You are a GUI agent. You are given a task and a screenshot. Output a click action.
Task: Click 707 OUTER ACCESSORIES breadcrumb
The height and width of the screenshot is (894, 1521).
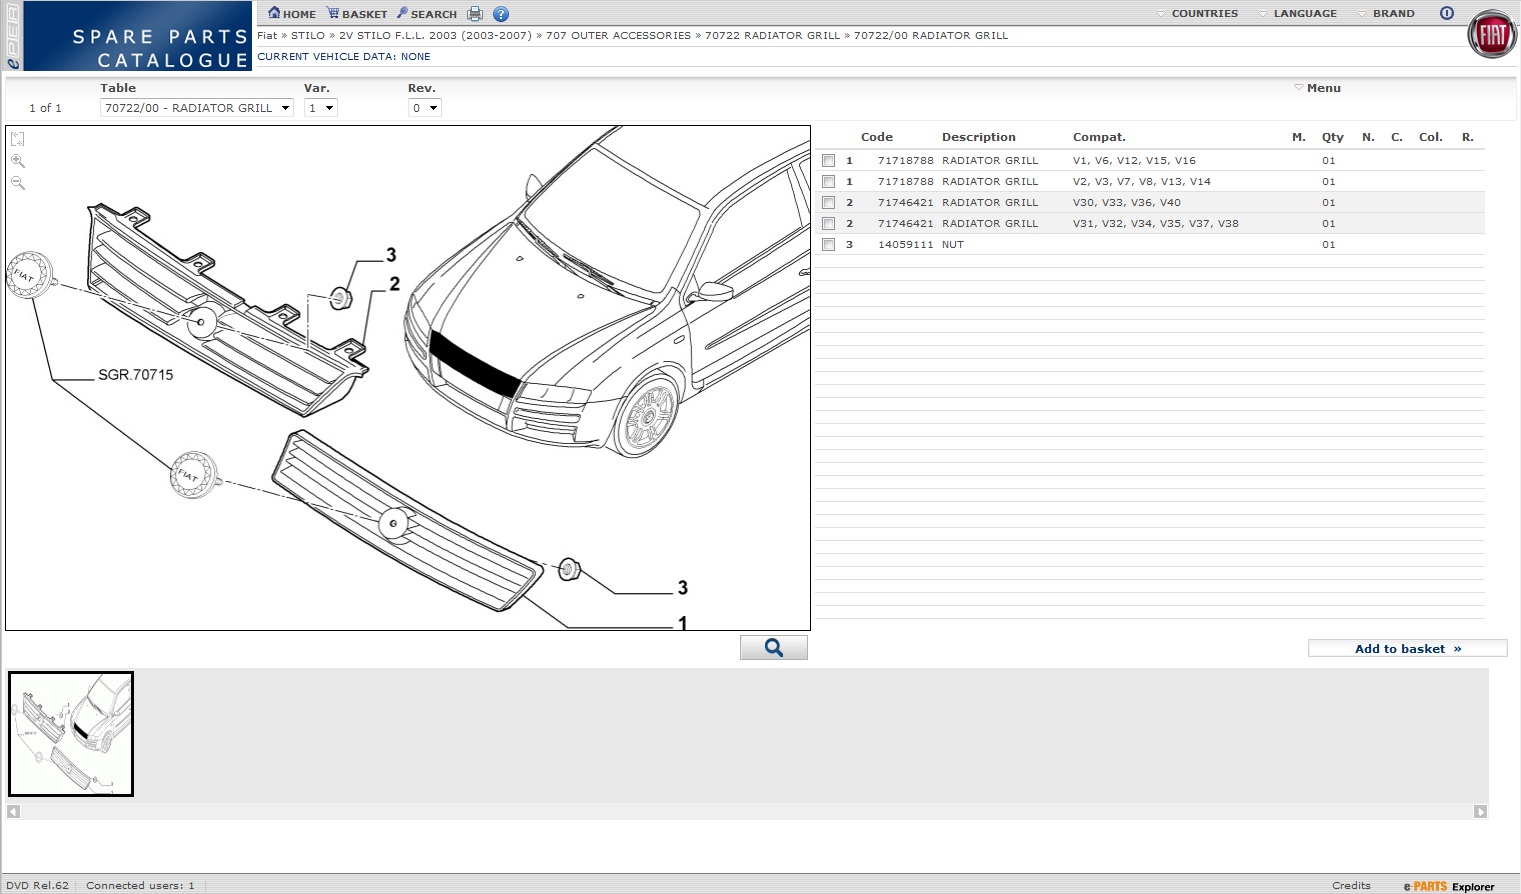[618, 35]
